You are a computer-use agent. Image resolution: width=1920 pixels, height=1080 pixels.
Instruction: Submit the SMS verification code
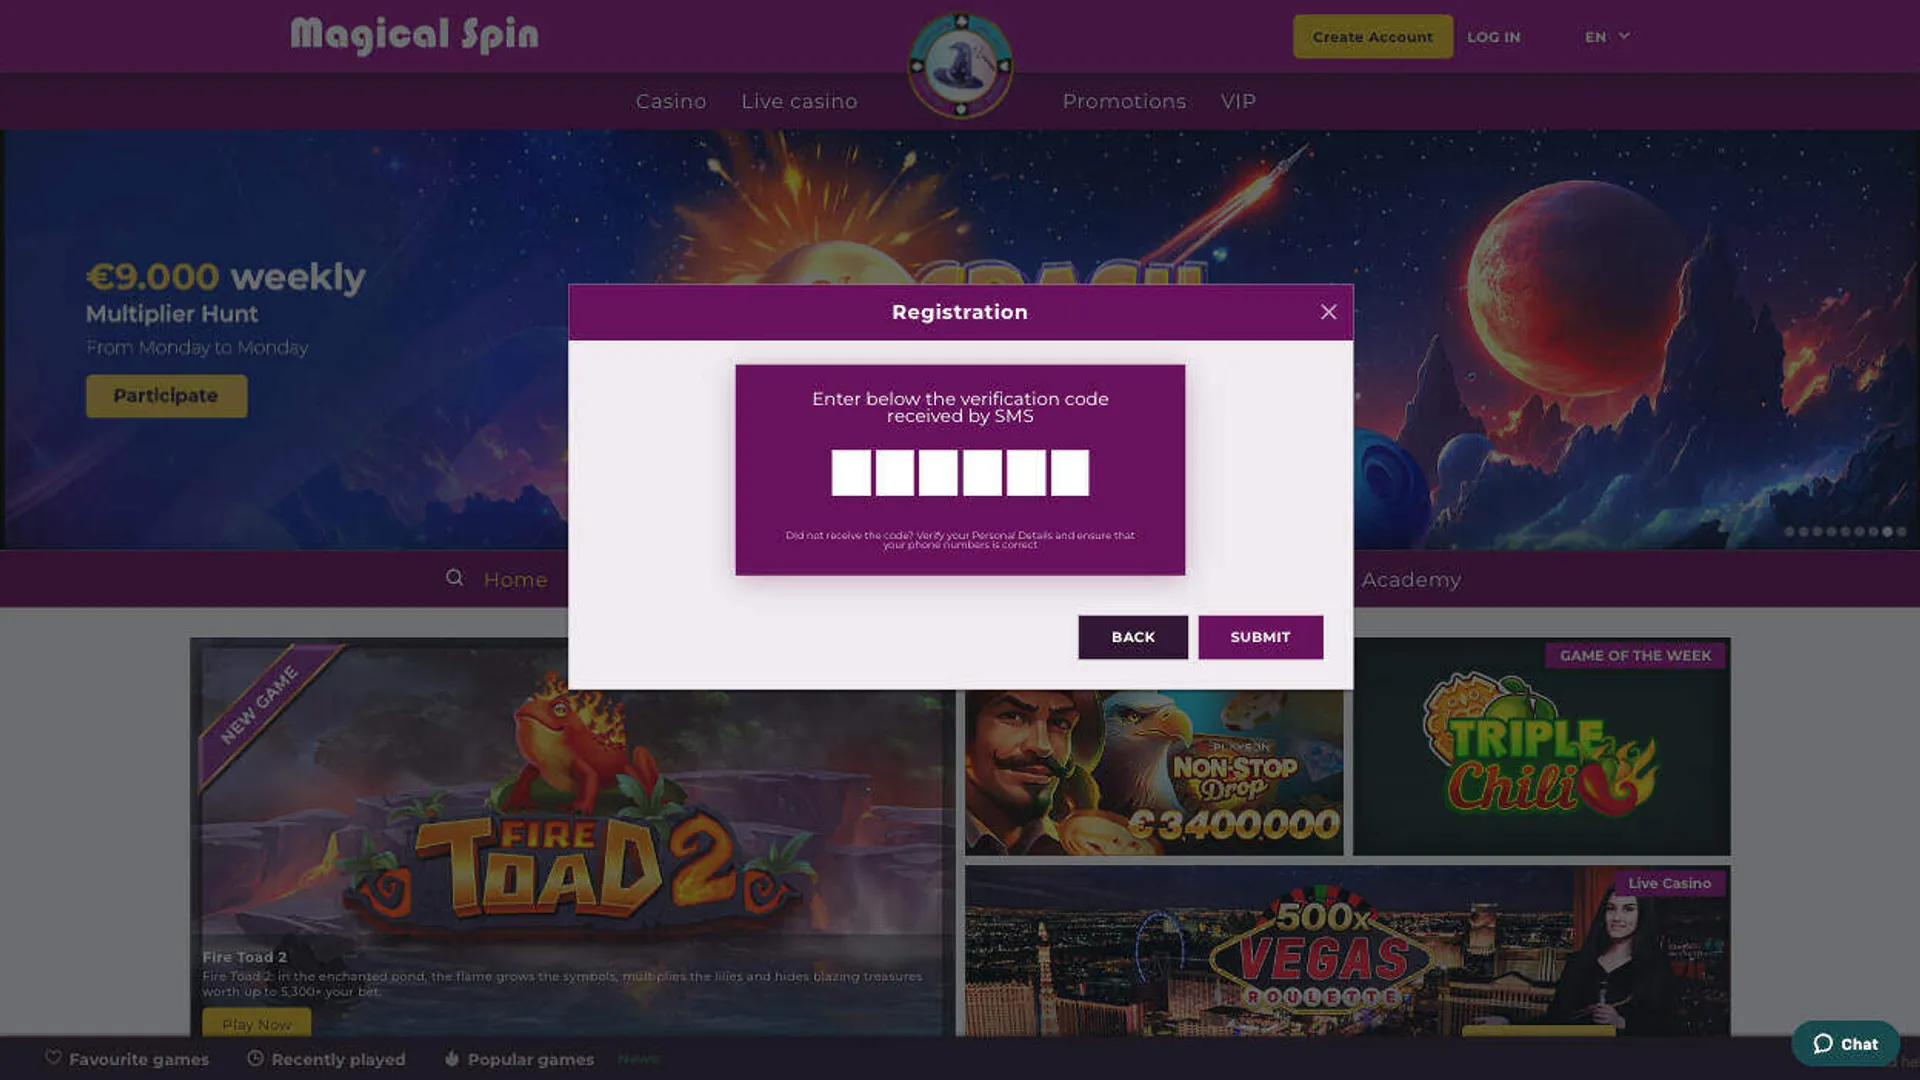pos(1260,637)
